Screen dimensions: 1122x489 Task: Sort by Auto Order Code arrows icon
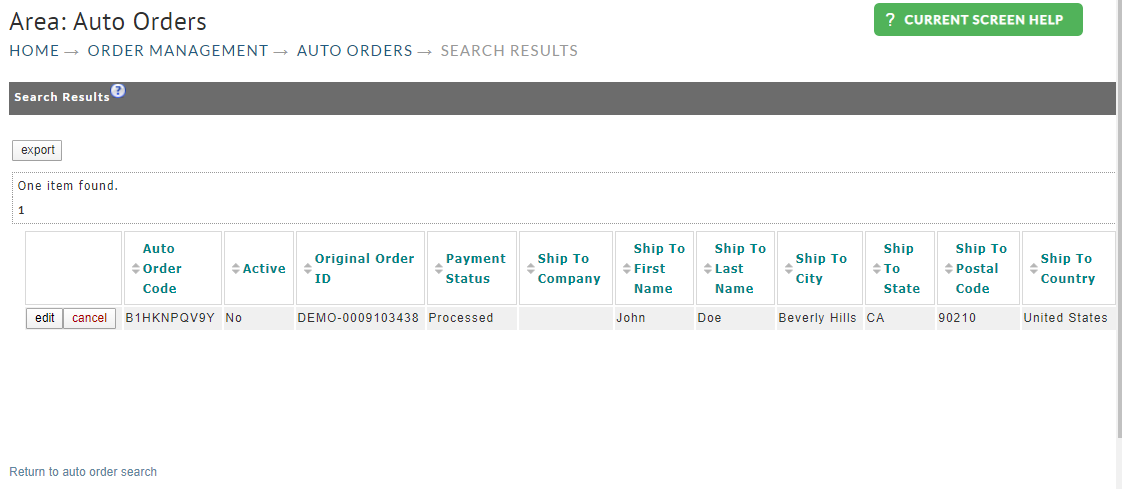(136, 268)
